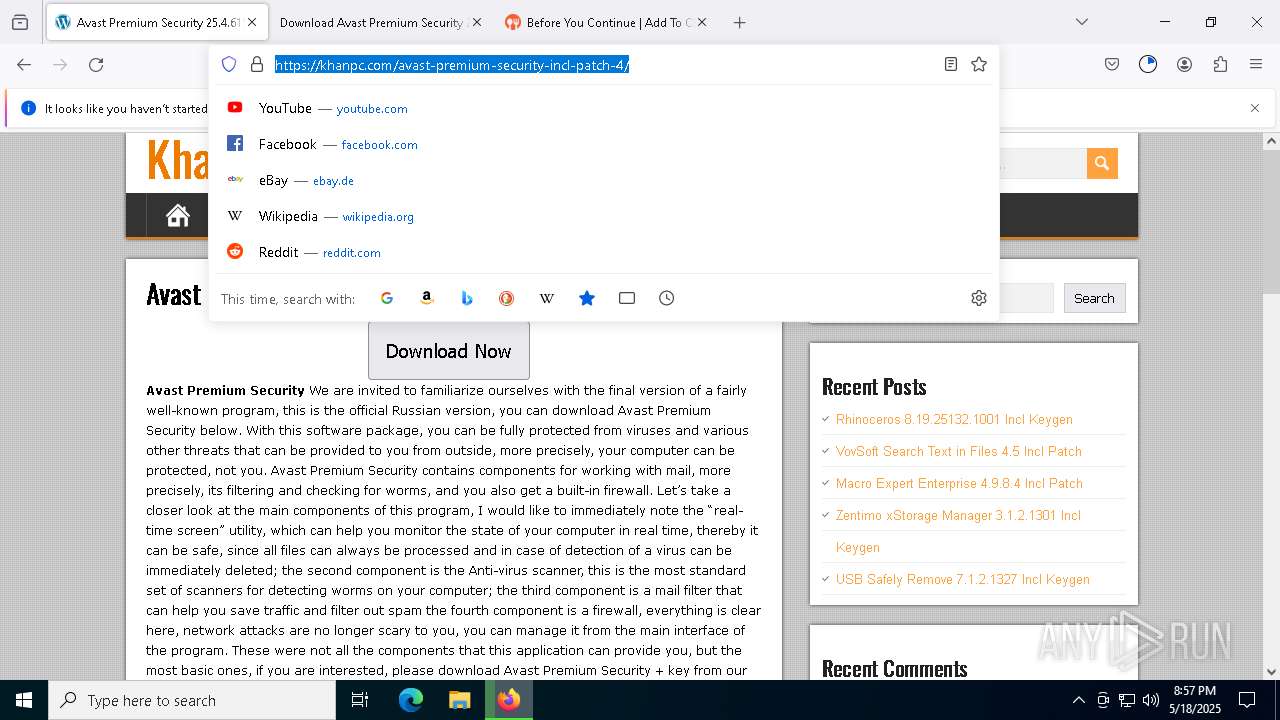
Task: Select eBay suggestion in dropdown
Action: tap(604, 180)
